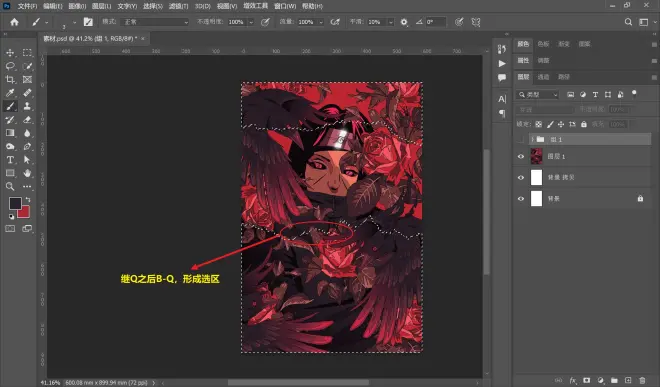Select the Path Selection tool
Viewport: 660px width, 387px height.
coord(27,160)
